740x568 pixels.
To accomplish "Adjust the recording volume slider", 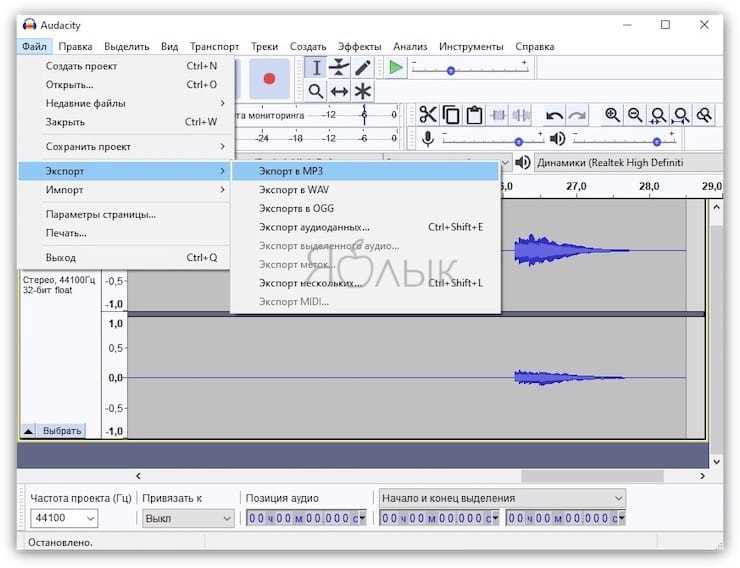I will pyautogui.click(x=519, y=142).
